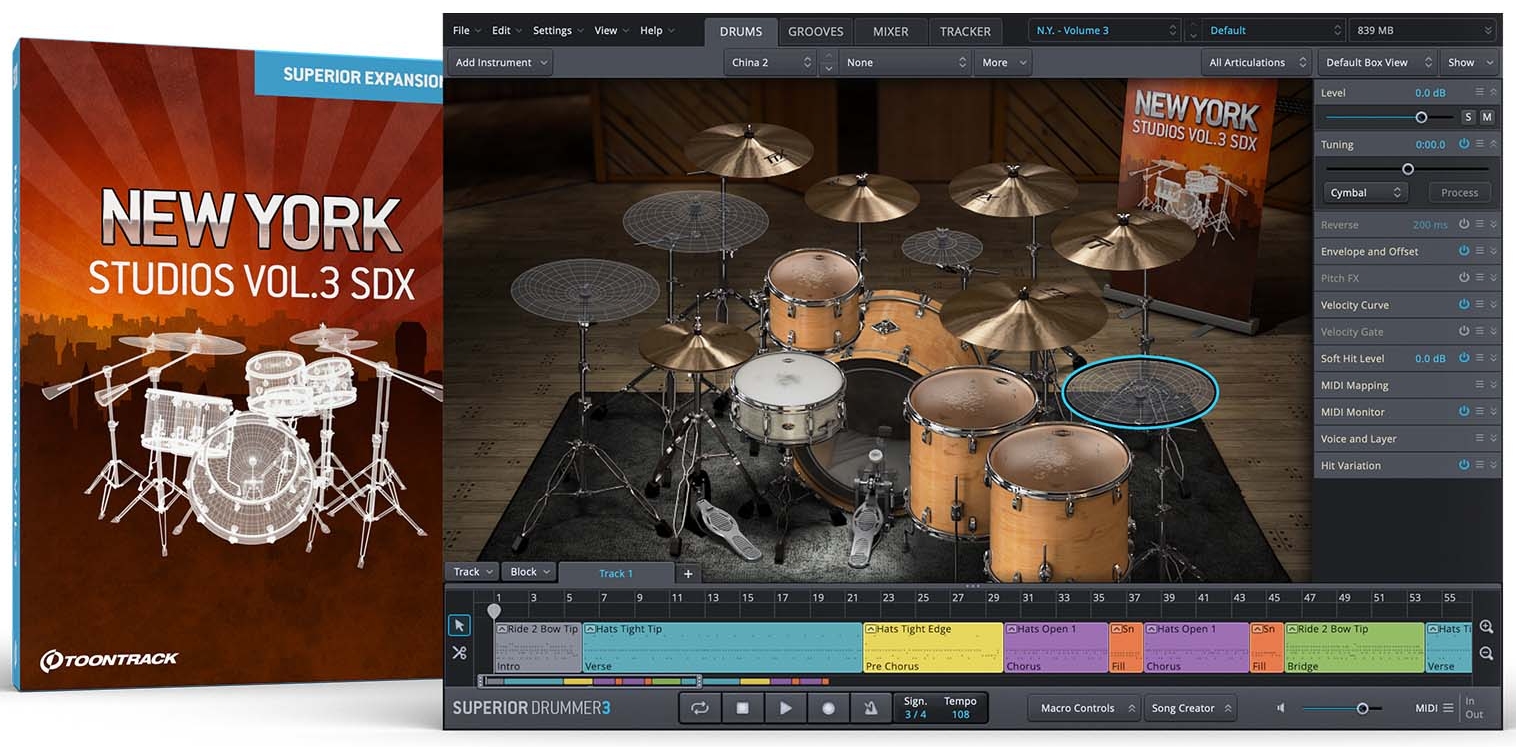Mute the instrument with the M button
This screenshot has height=747, width=1516.
point(1487,117)
